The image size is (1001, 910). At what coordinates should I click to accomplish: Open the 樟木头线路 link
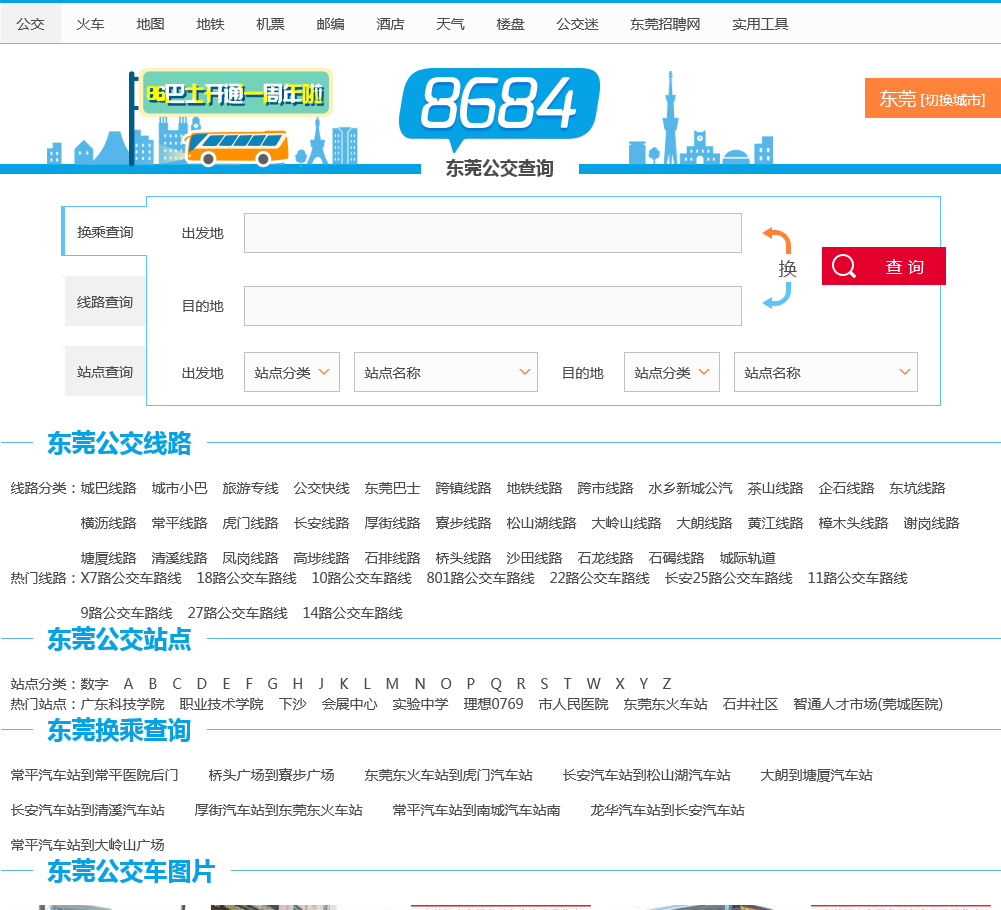point(854,524)
